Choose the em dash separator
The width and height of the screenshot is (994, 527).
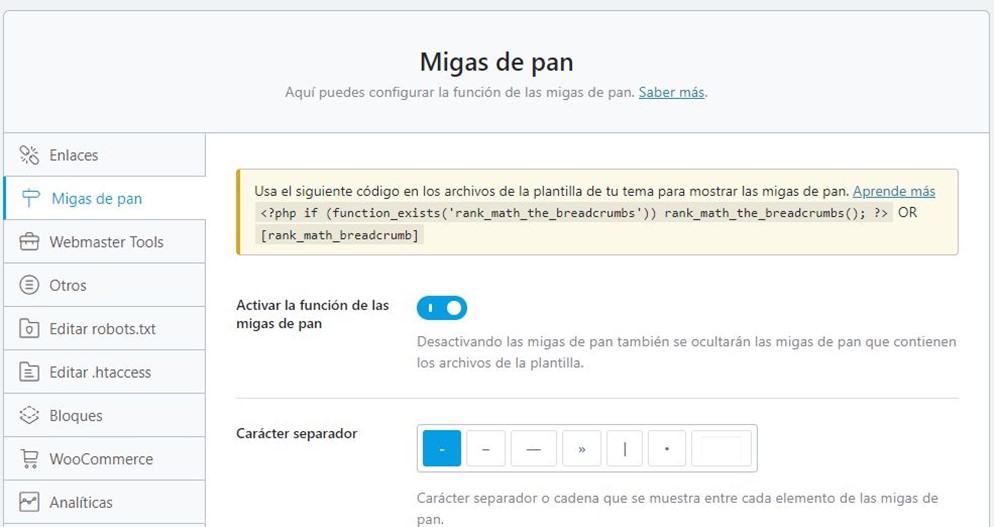click(x=533, y=449)
